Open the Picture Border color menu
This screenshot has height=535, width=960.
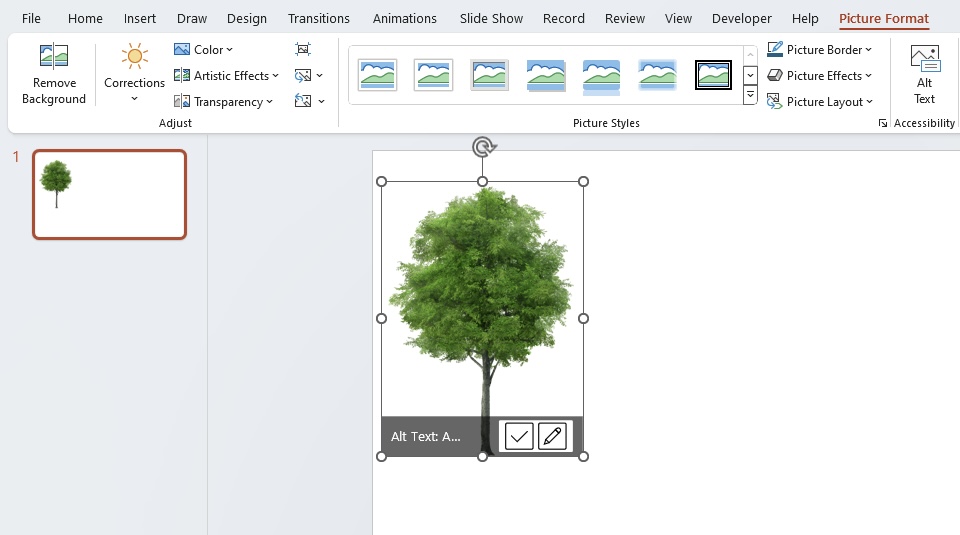pyautogui.click(x=819, y=50)
